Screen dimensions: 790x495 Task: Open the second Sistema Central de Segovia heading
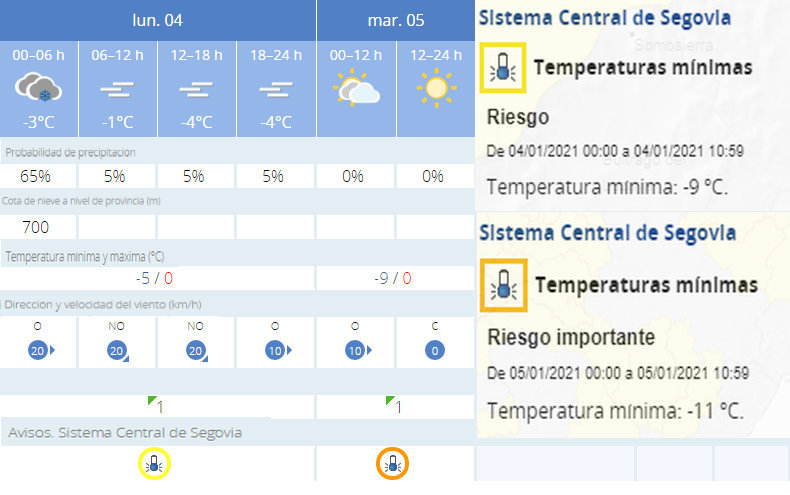607,233
